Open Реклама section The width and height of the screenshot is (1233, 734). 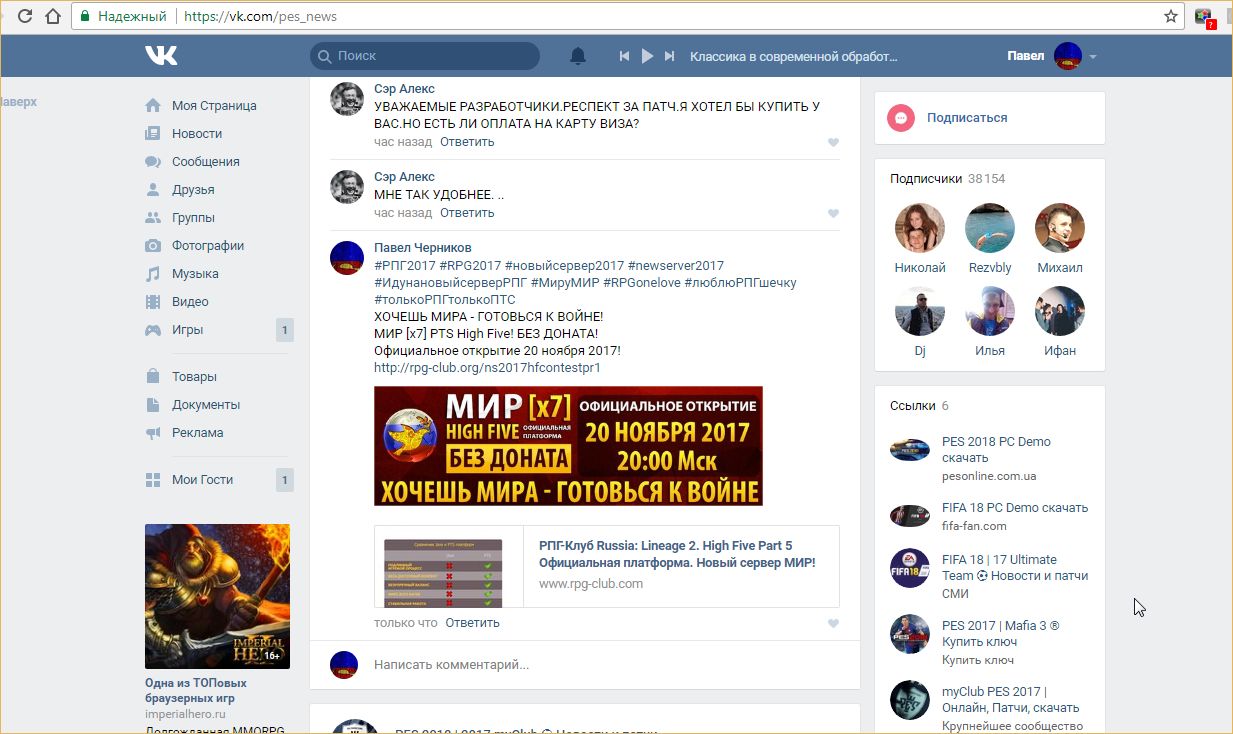tap(198, 433)
